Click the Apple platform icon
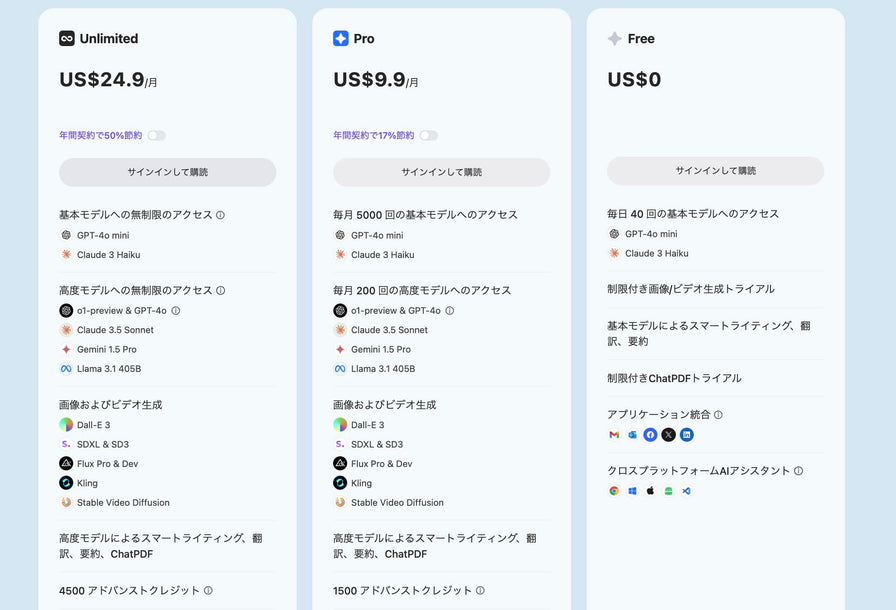The width and height of the screenshot is (896, 610). 650,491
